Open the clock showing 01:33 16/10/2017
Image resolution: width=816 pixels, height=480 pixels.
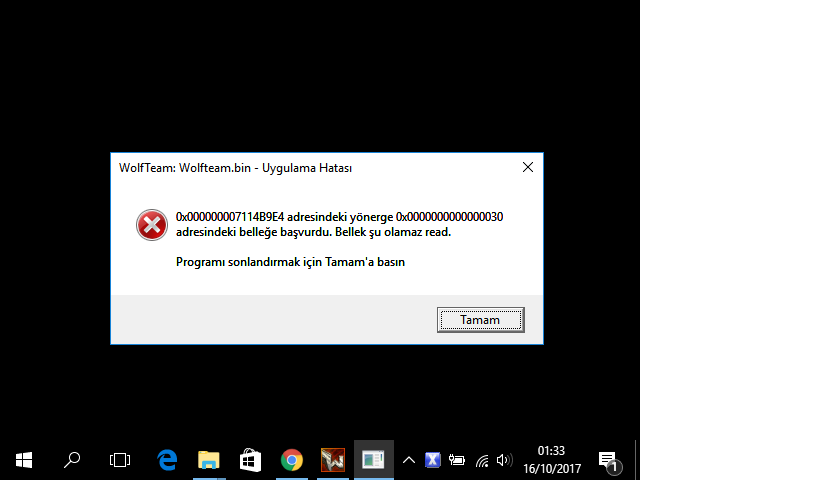[x=552, y=460]
